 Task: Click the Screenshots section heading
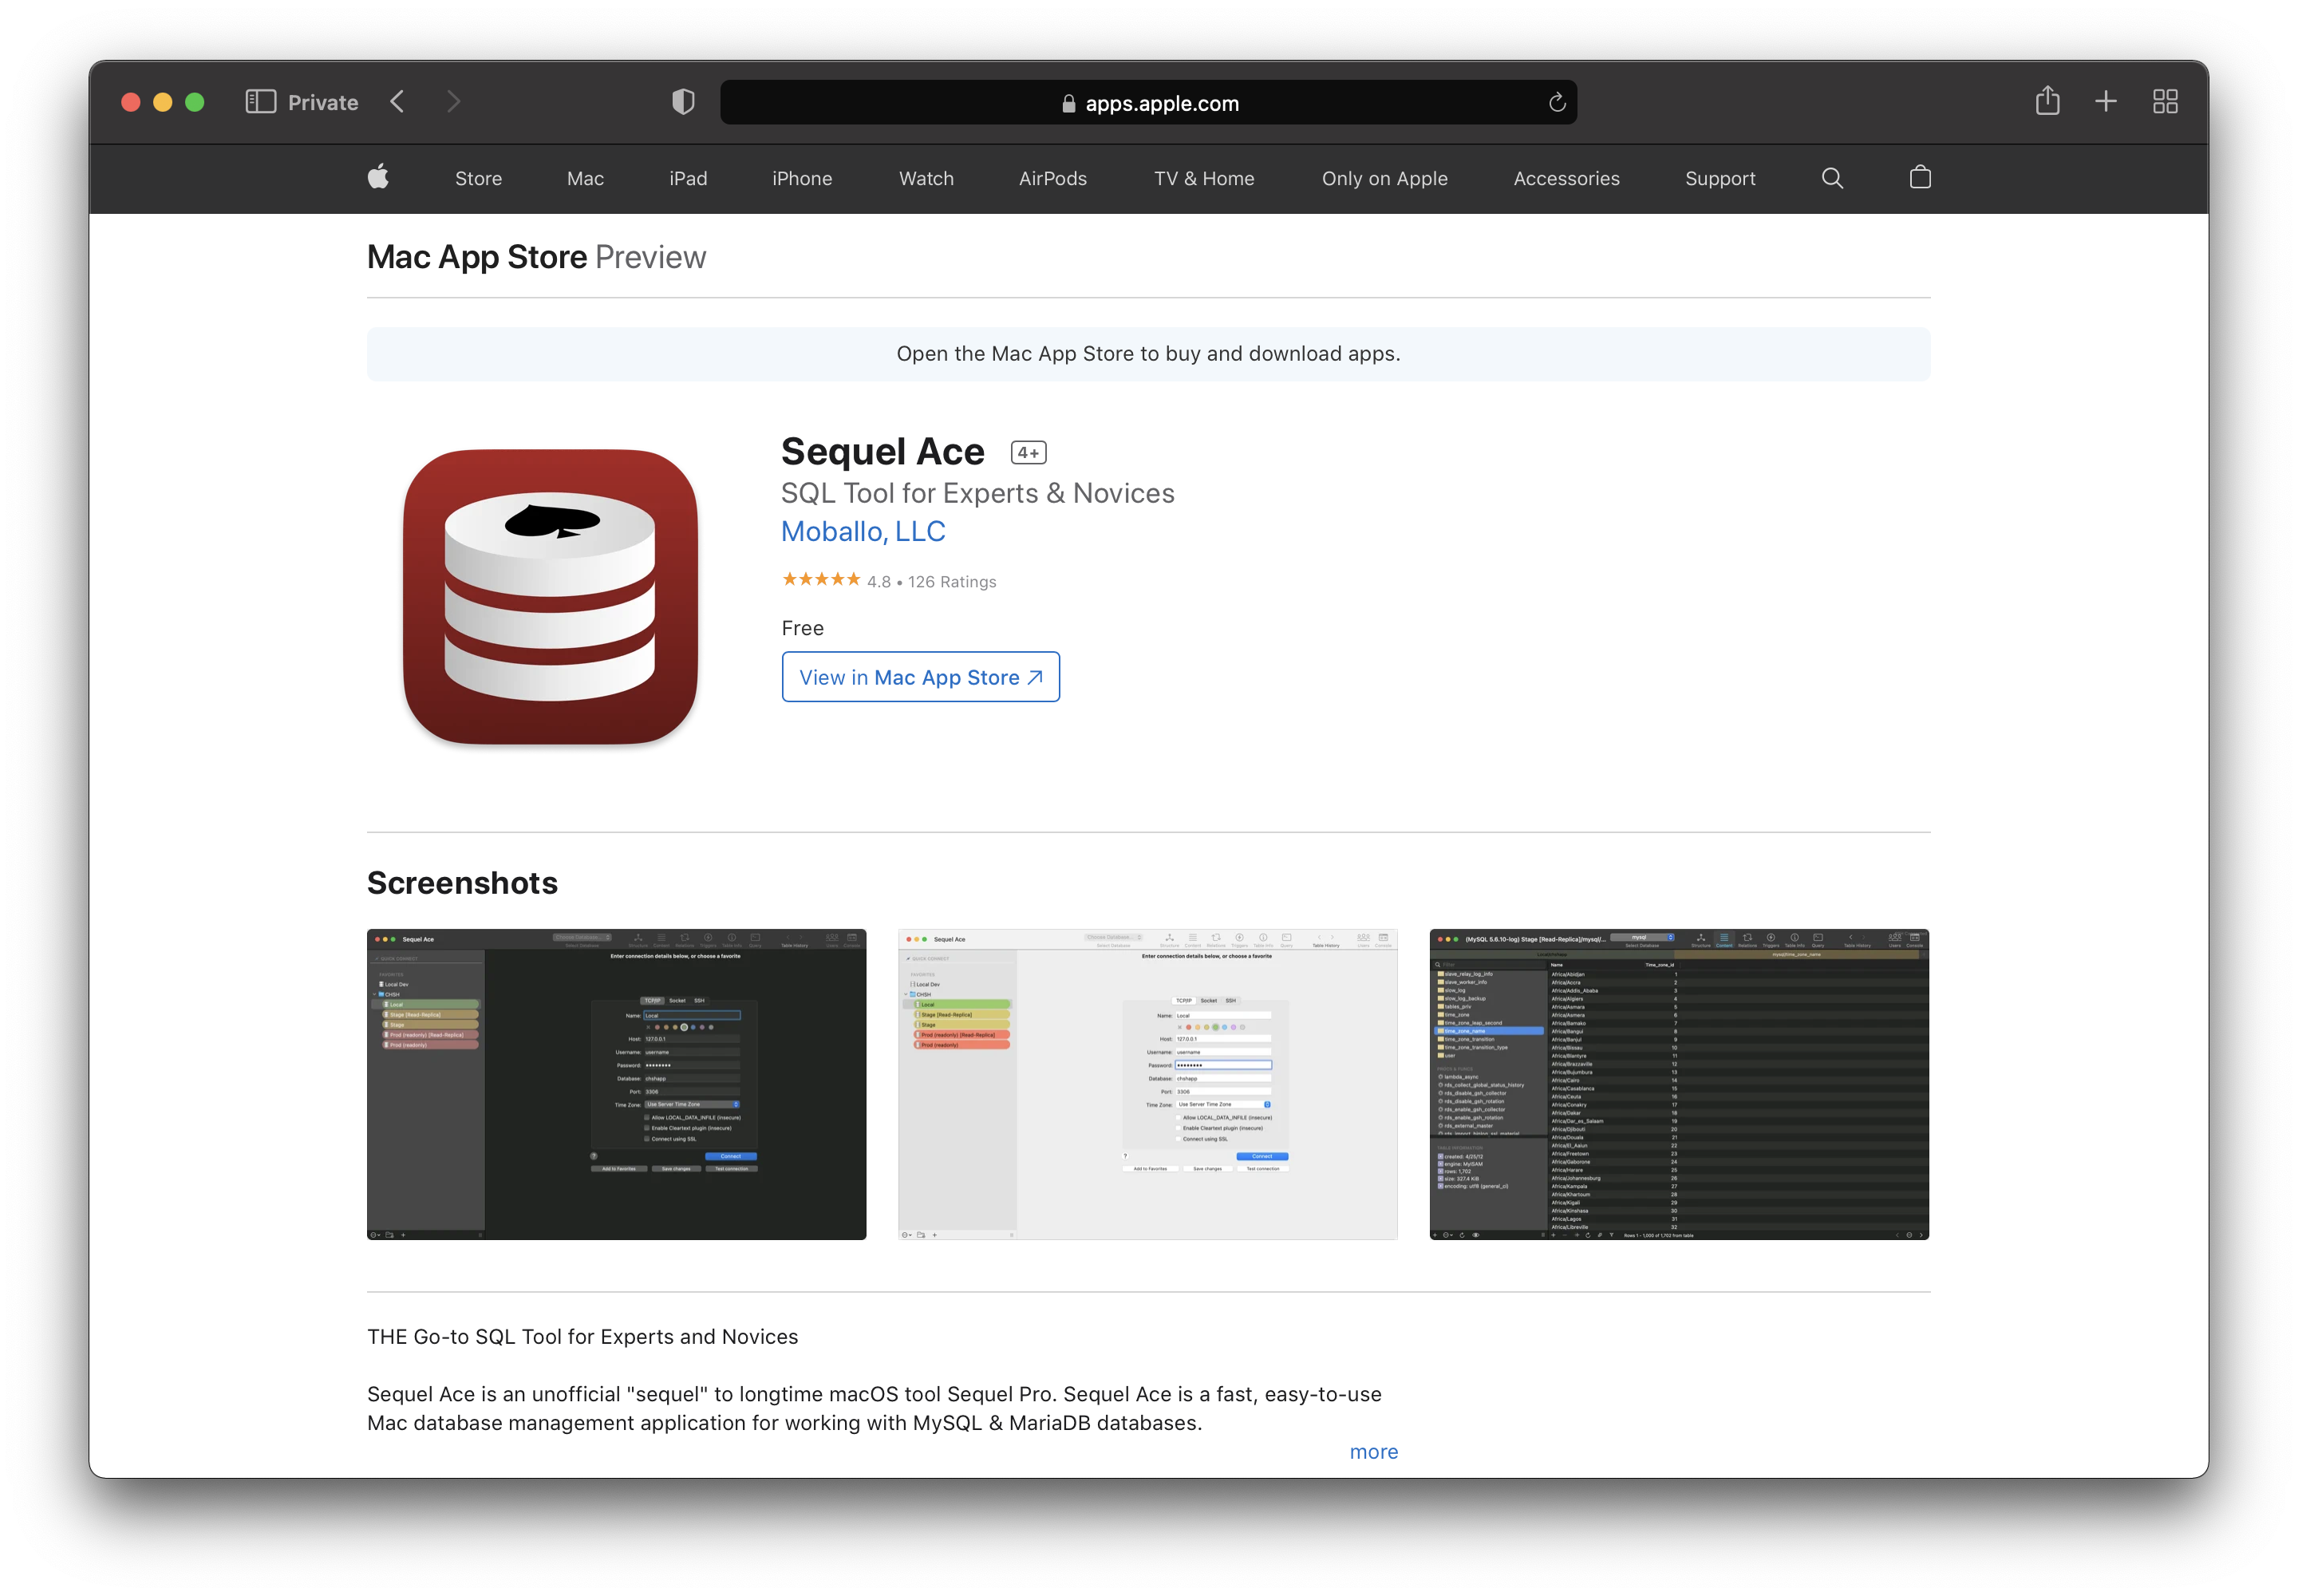462,883
